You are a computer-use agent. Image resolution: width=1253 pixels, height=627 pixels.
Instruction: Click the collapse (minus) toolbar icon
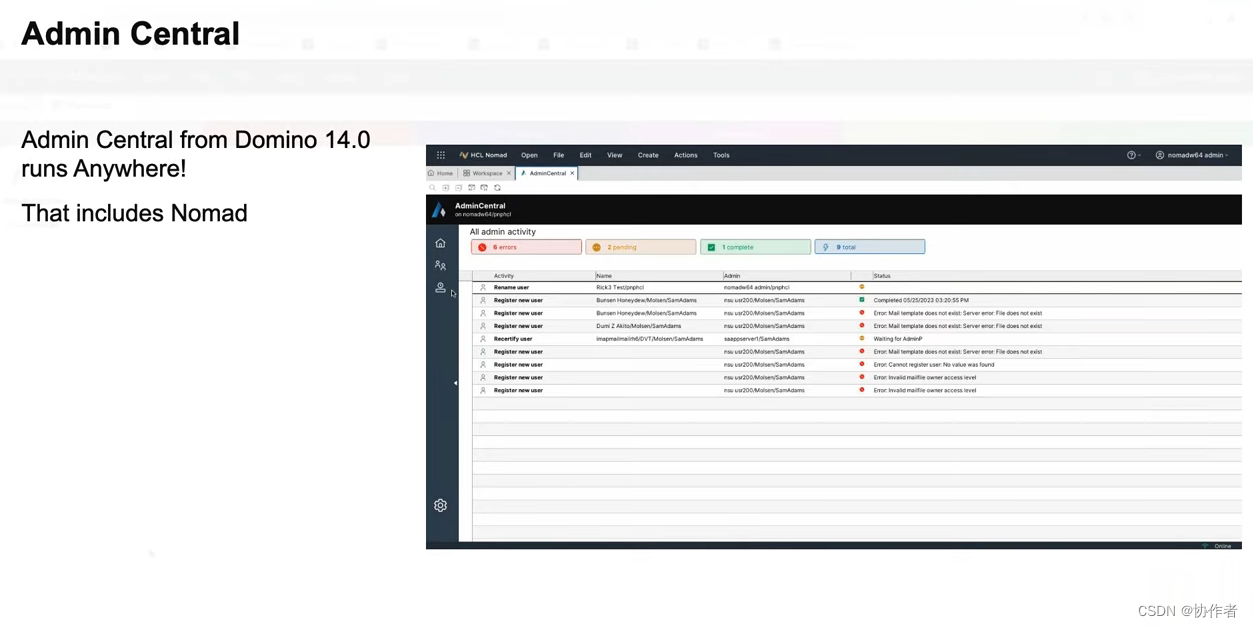pyautogui.click(x=459, y=188)
